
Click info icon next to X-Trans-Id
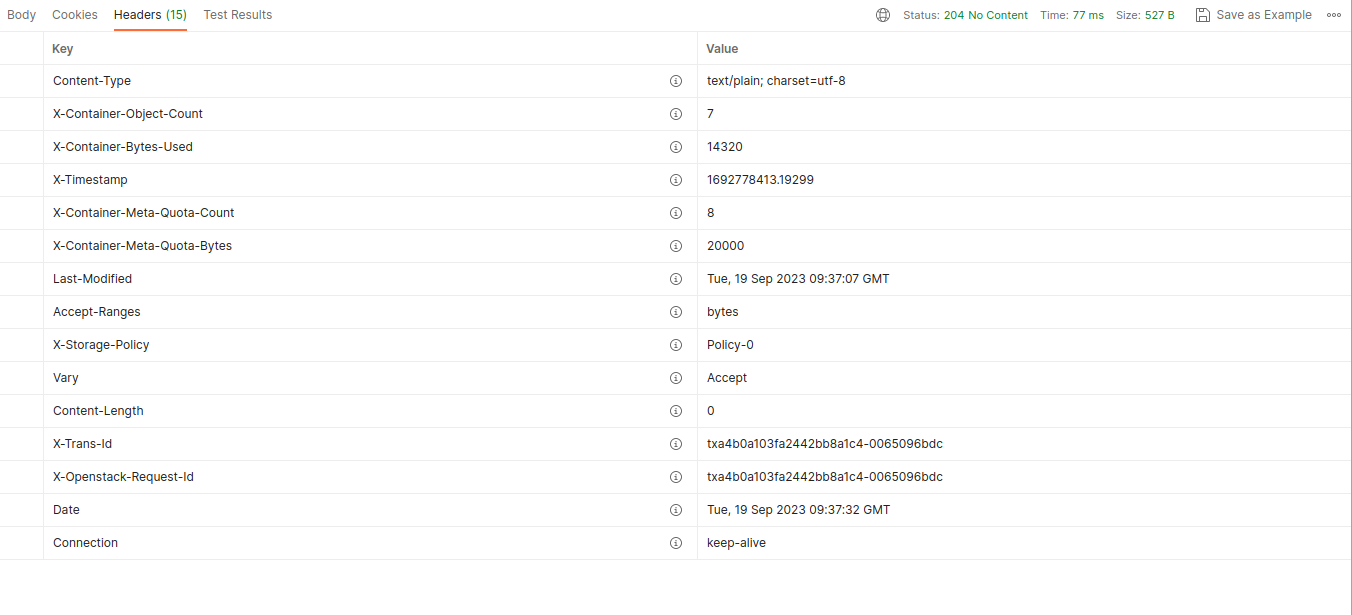click(x=676, y=444)
